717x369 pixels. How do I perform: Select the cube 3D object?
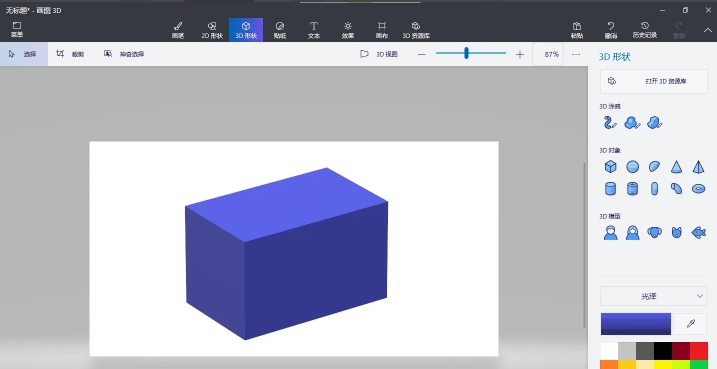pos(610,166)
